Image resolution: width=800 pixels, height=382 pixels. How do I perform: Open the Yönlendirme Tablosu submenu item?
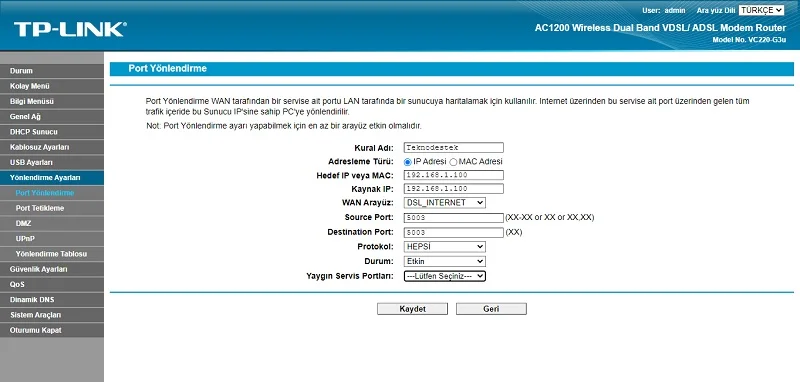point(52,254)
